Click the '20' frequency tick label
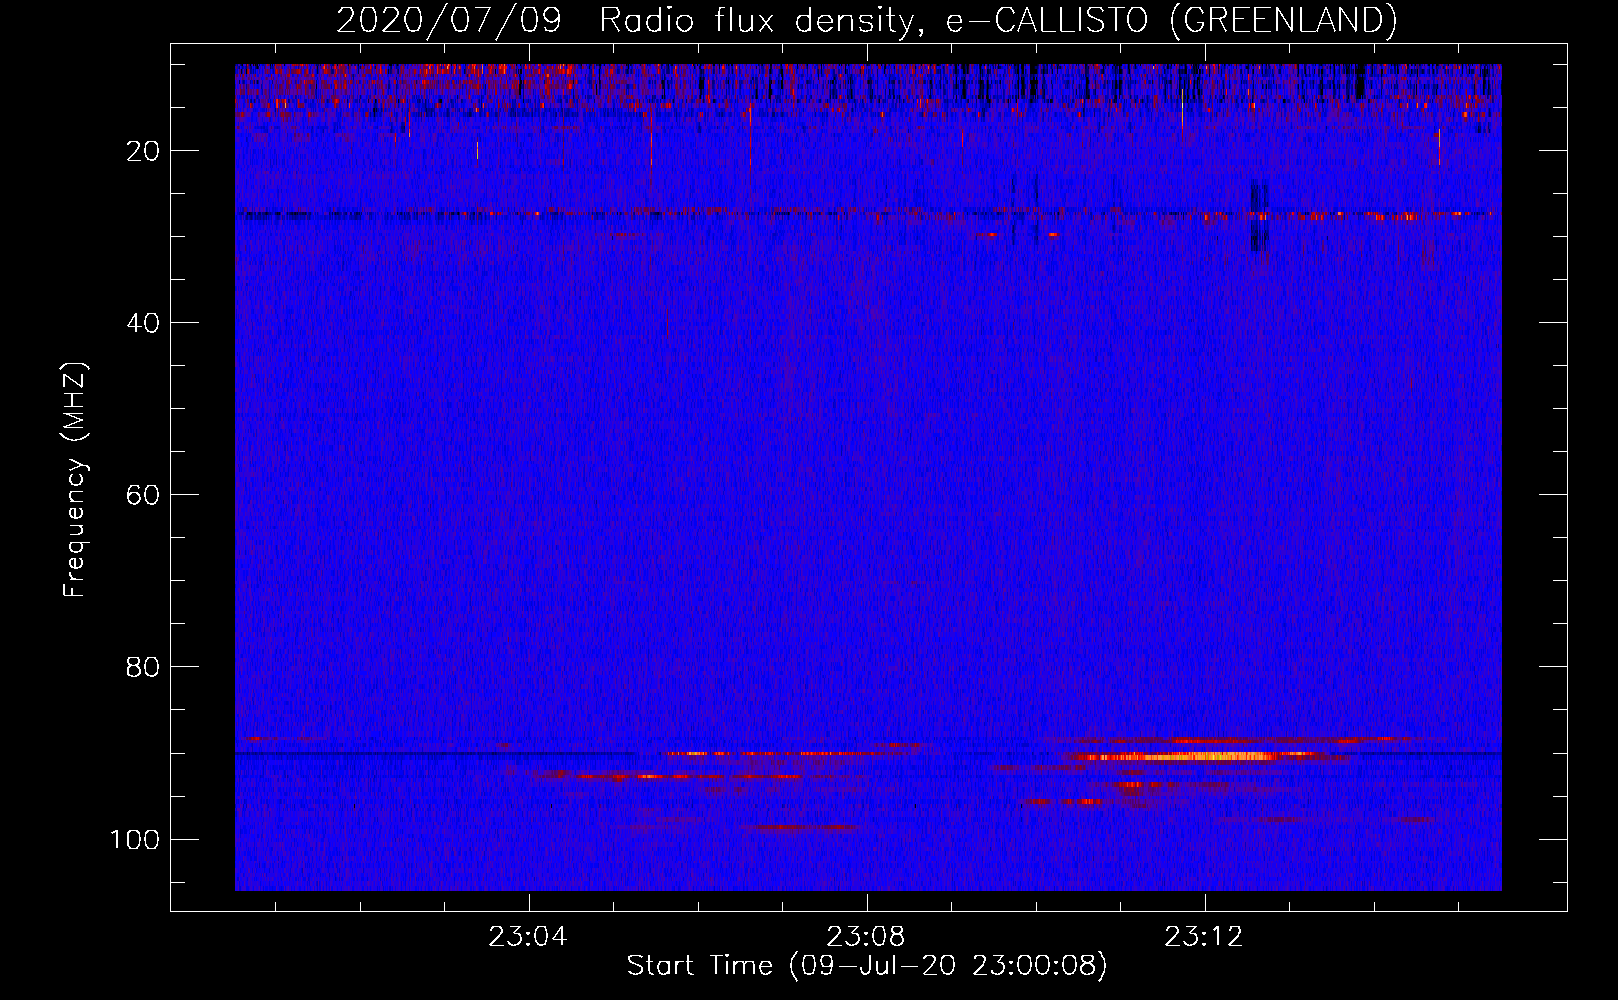Image resolution: width=1618 pixels, height=1000 pixels. pos(143,151)
